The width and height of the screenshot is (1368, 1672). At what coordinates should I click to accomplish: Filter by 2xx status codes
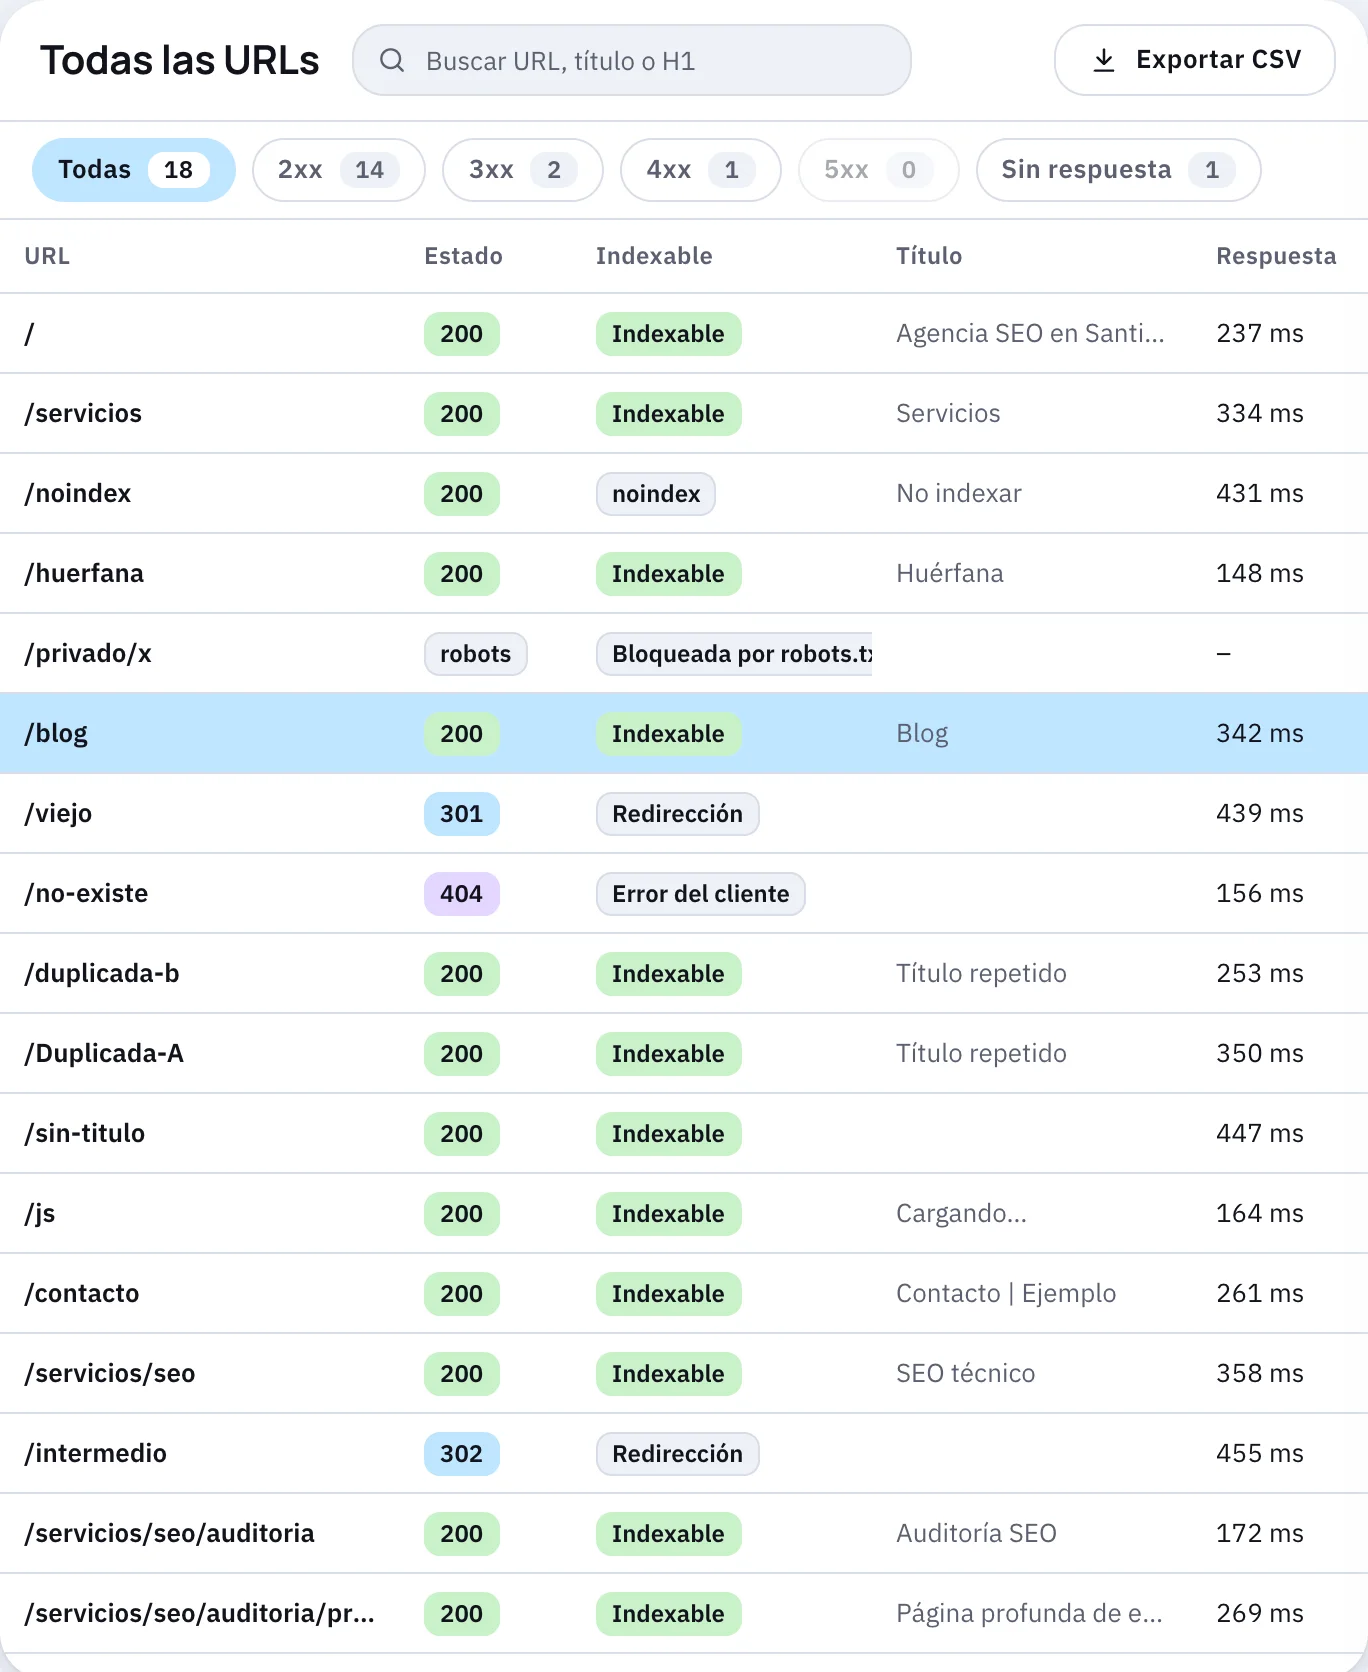tap(339, 170)
